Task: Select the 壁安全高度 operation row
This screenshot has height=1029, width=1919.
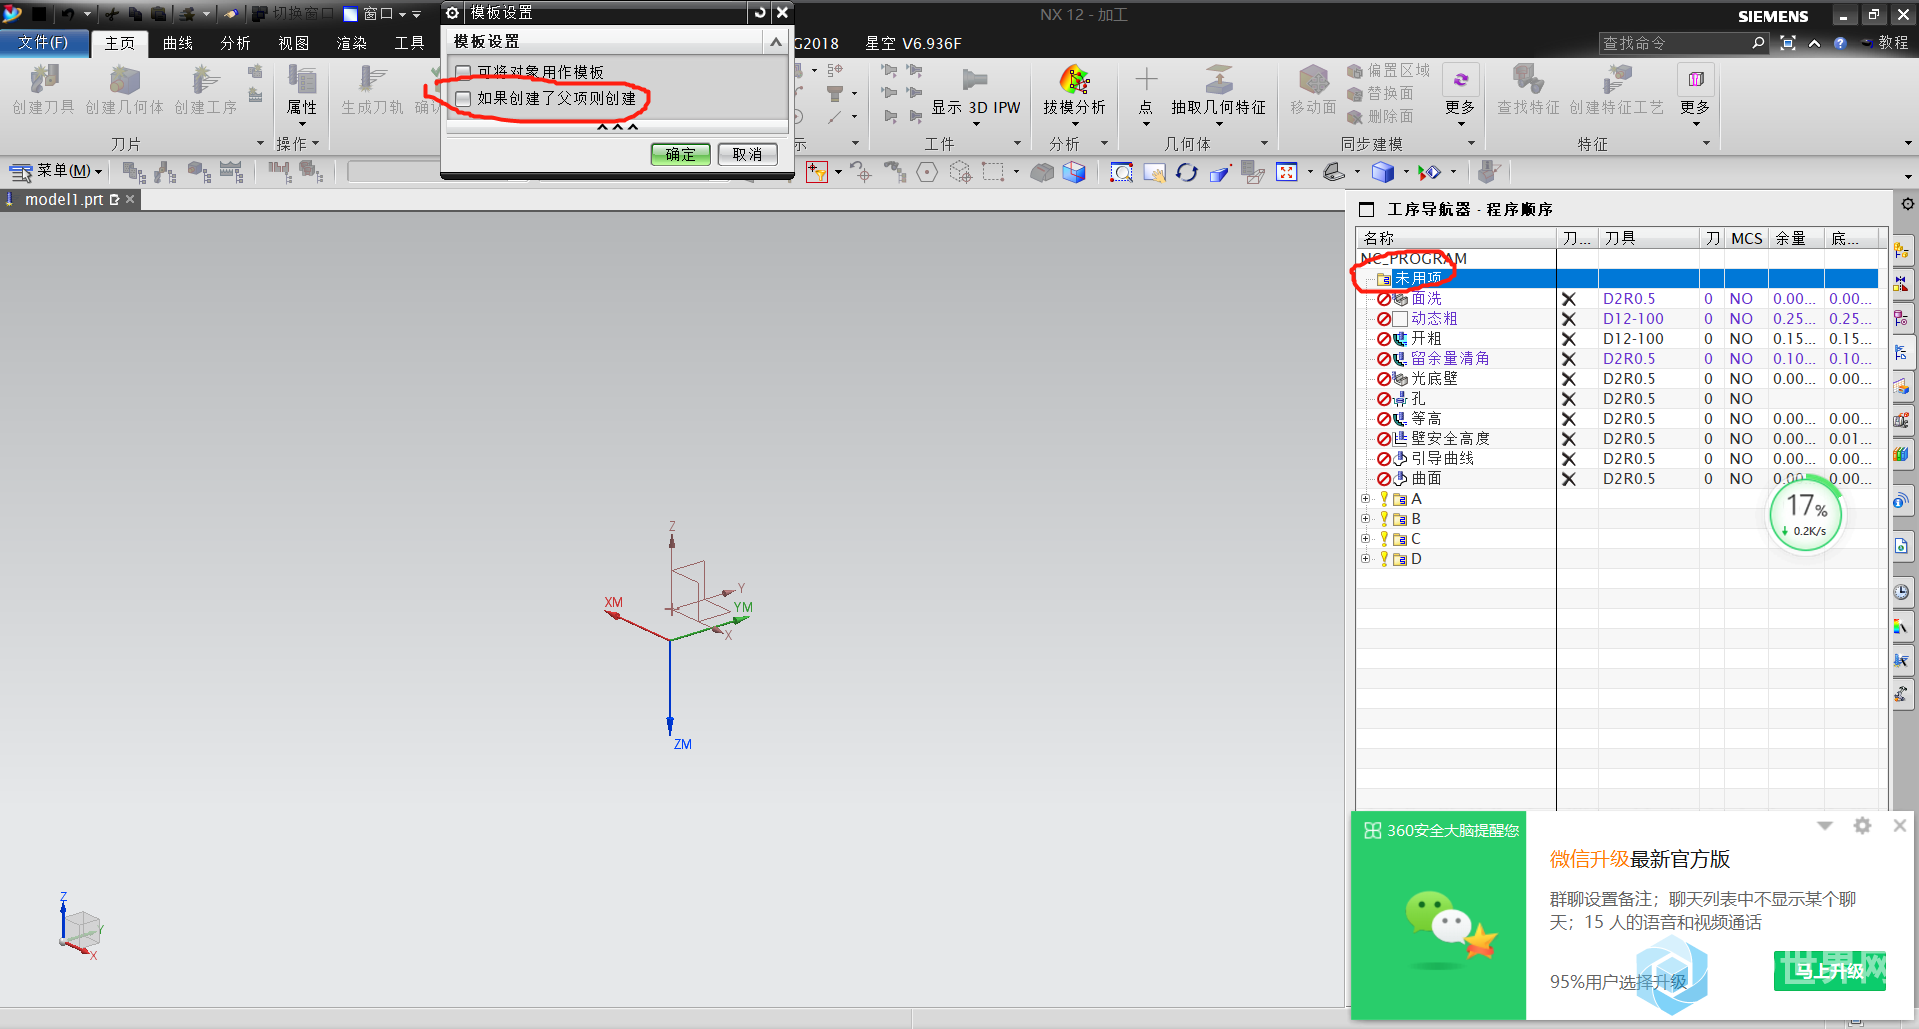Action: 1617,438
